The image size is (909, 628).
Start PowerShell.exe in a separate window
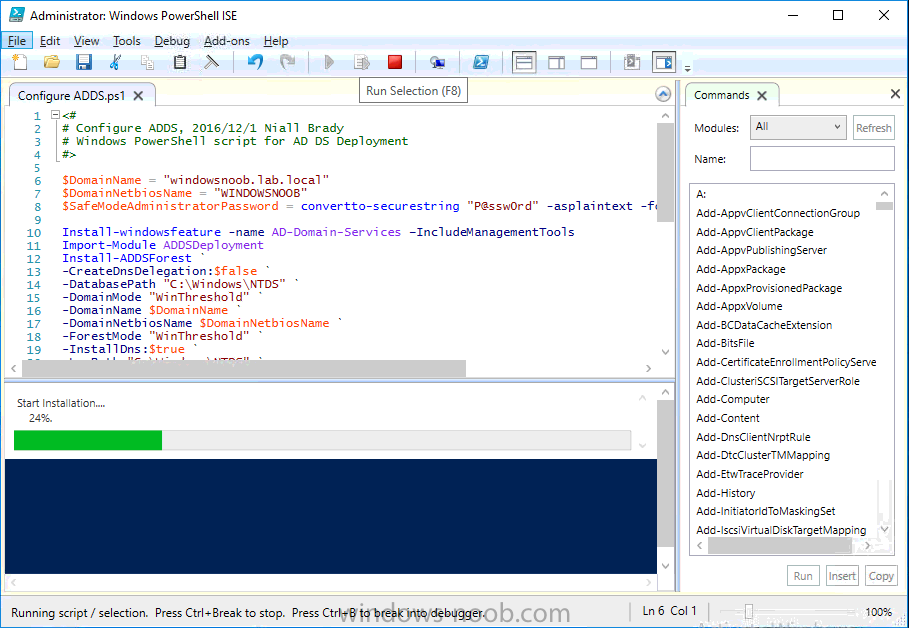481,62
